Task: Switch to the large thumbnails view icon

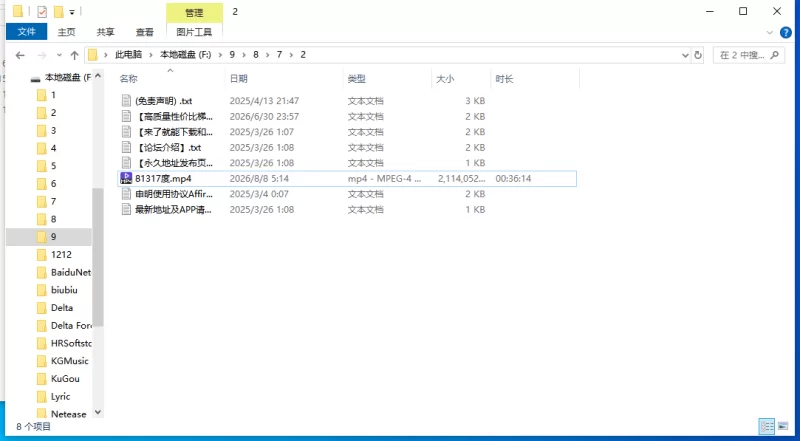Action: click(x=783, y=426)
